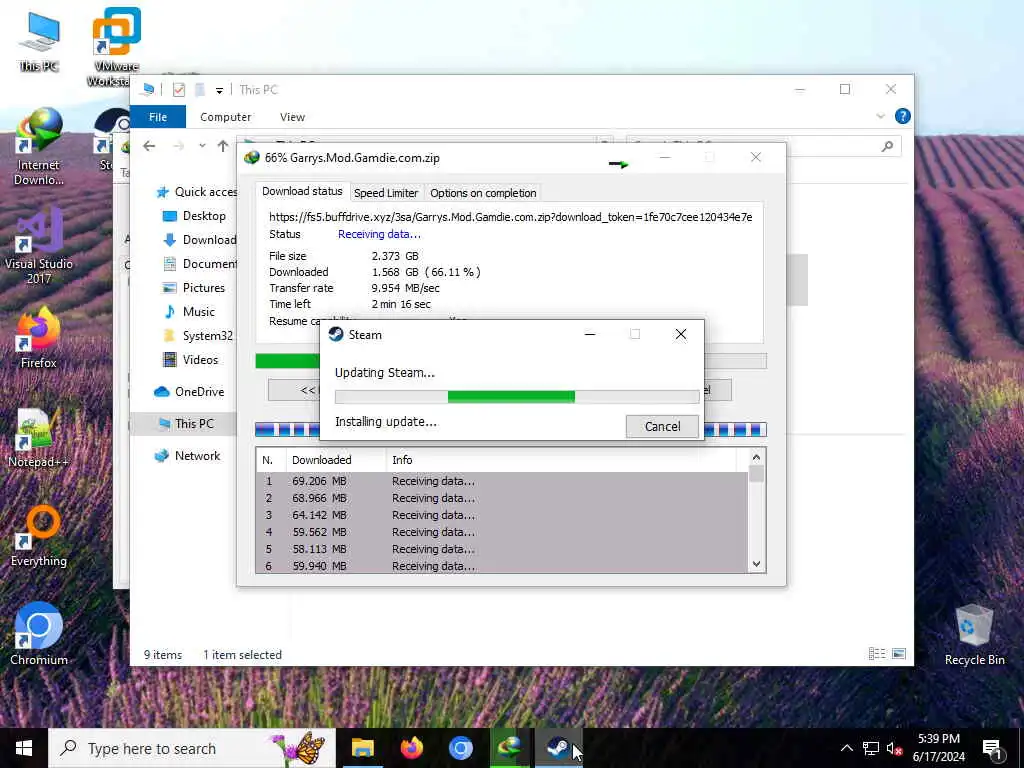Click the muted volume tray icon
The image size is (1024, 768).
[894, 748]
